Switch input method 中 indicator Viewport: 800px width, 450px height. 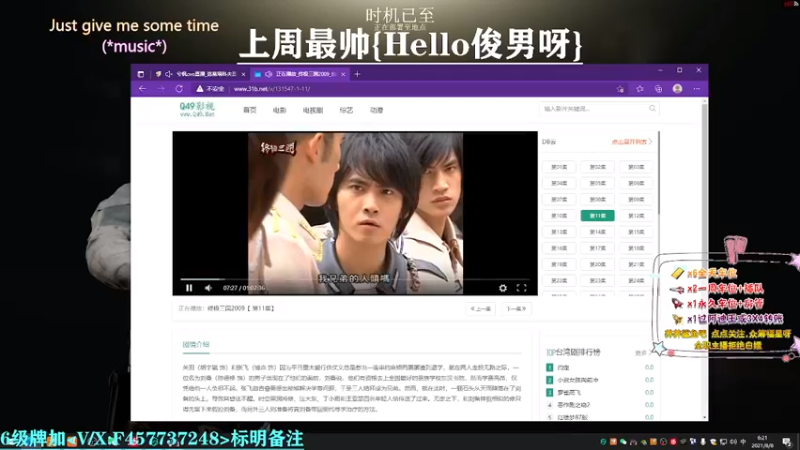(743, 442)
